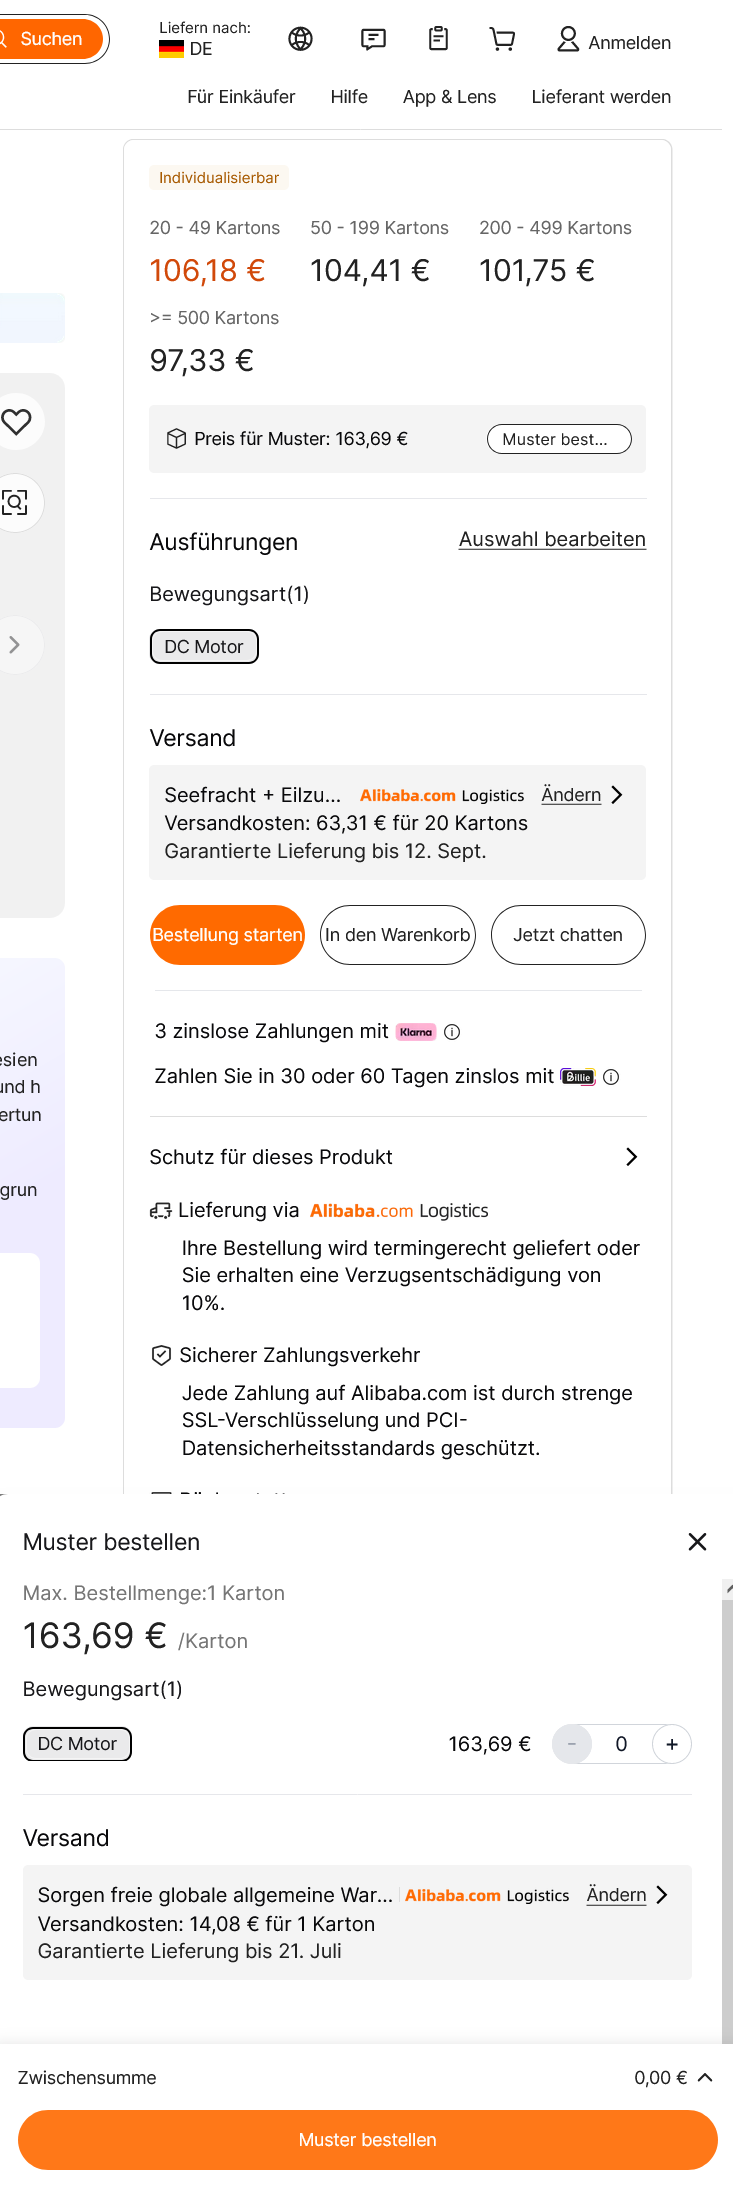Viewport: 733px width, 2195px height.
Task: Click the globe language icon
Action: coord(300,39)
